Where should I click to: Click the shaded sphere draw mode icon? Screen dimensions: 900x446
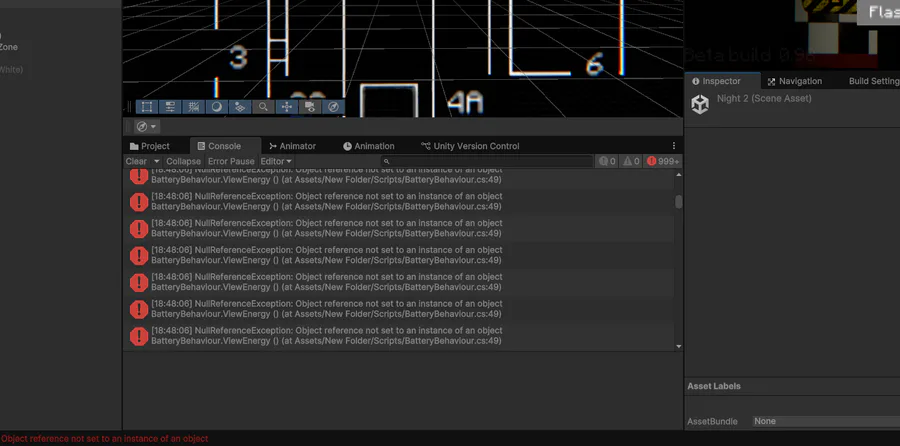(216, 107)
